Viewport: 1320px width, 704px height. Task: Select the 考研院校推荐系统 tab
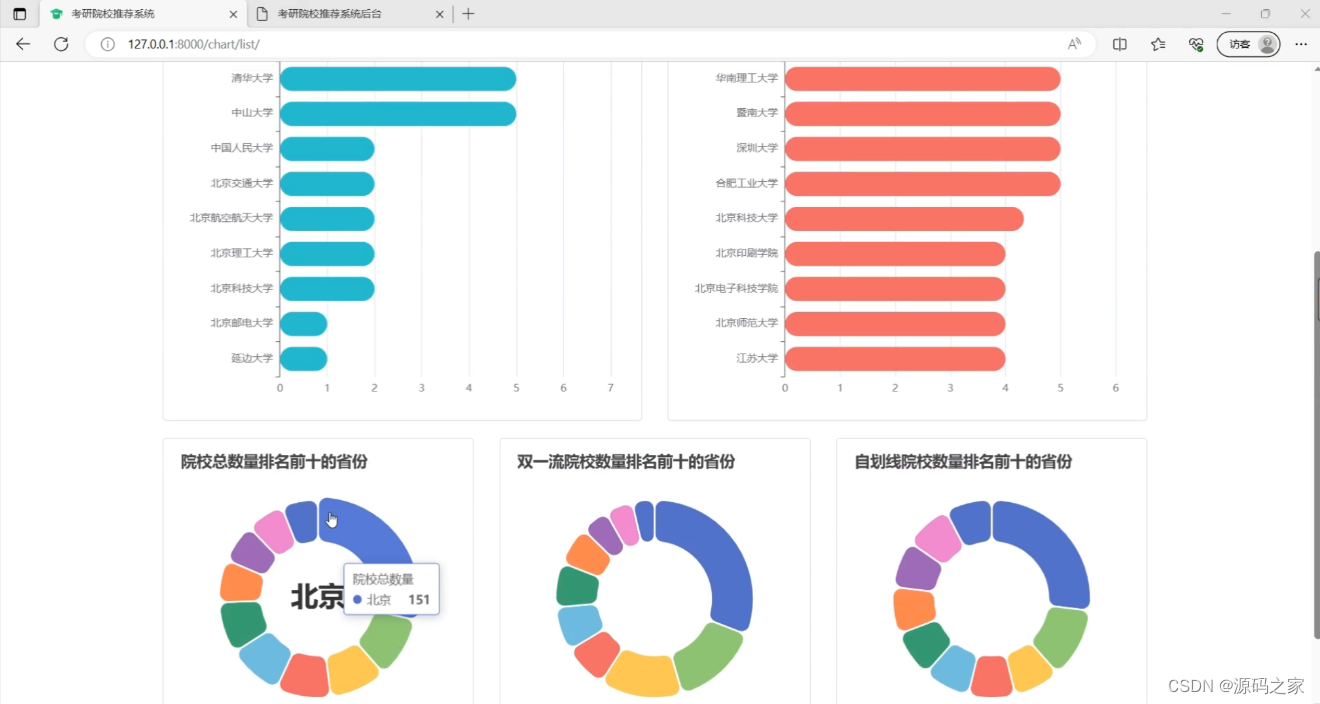tap(143, 14)
